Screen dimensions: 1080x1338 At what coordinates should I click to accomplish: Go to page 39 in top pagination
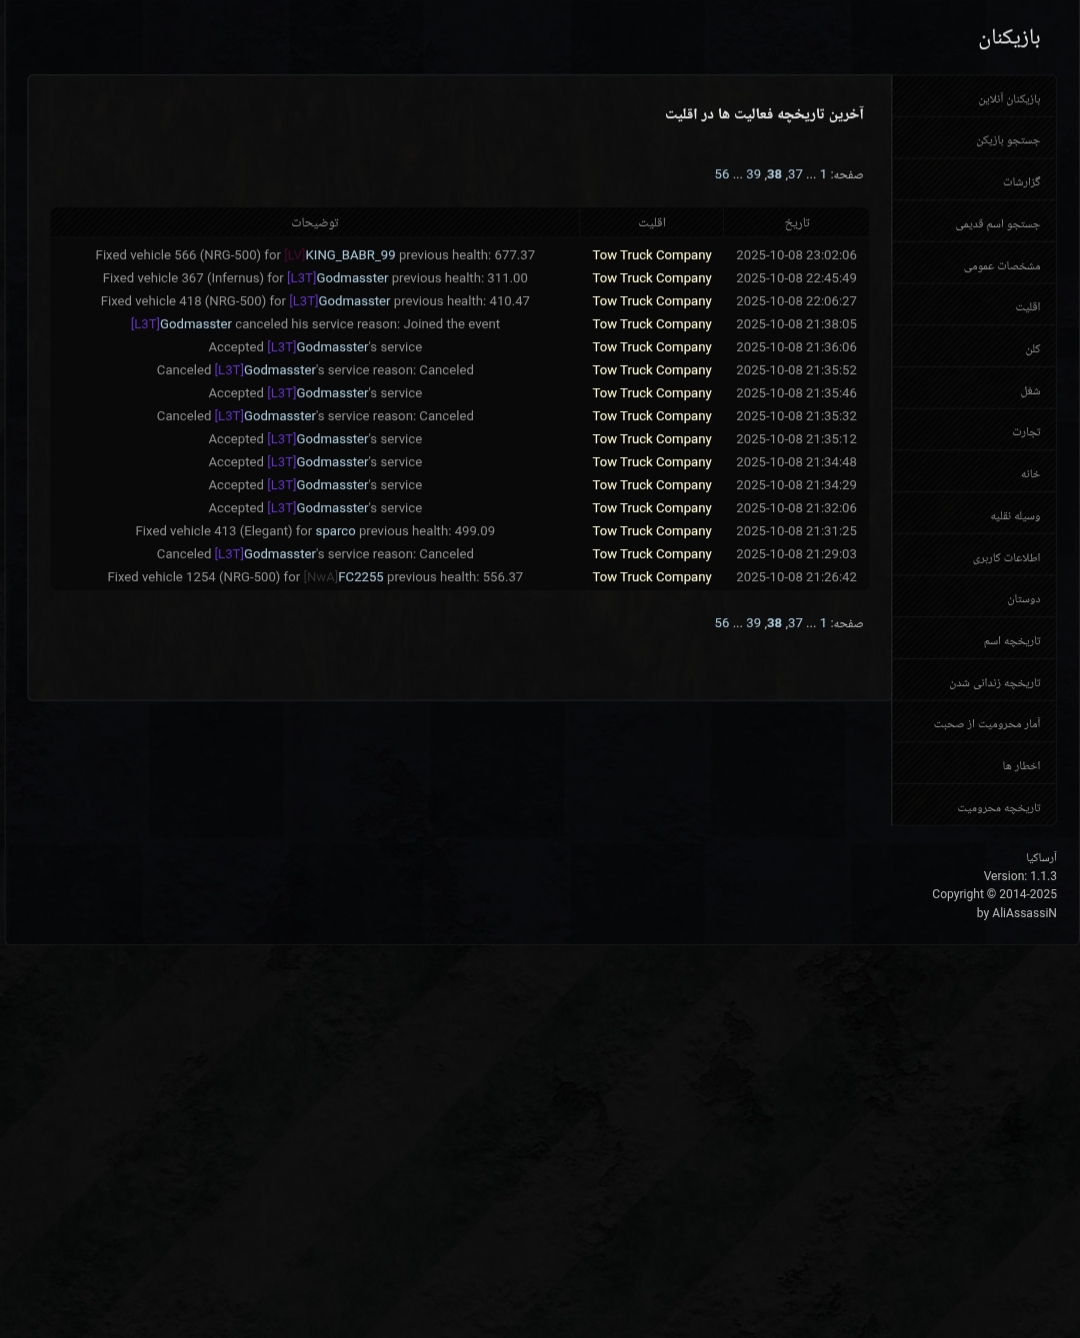coord(753,174)
